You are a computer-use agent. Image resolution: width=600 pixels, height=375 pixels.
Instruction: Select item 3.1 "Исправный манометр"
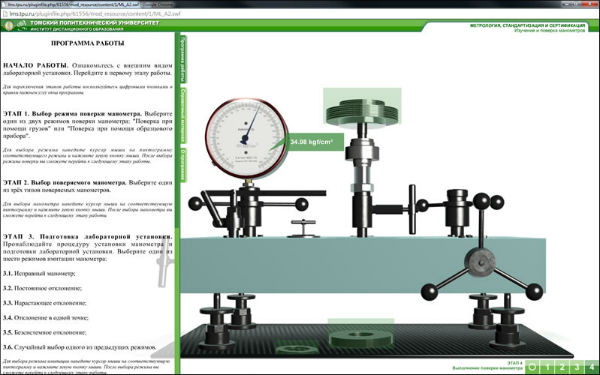coord(39,274)
